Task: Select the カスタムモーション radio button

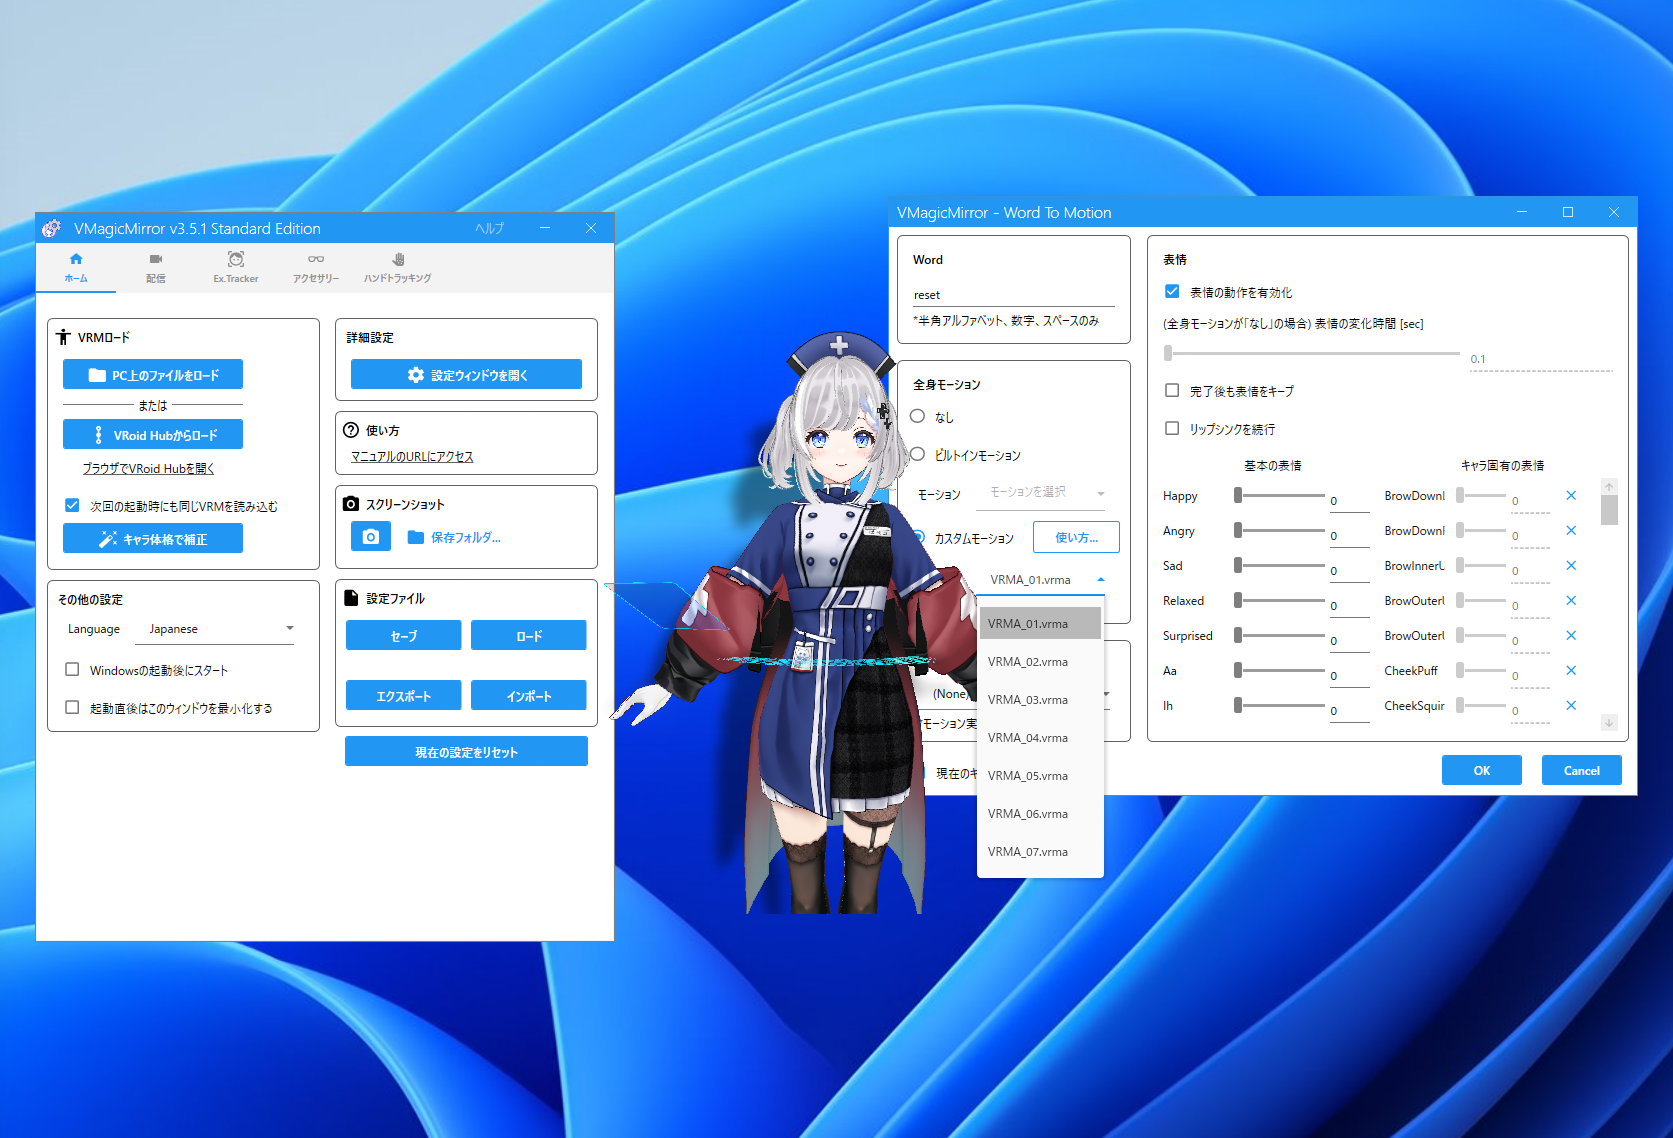Action: coord(918,537)
